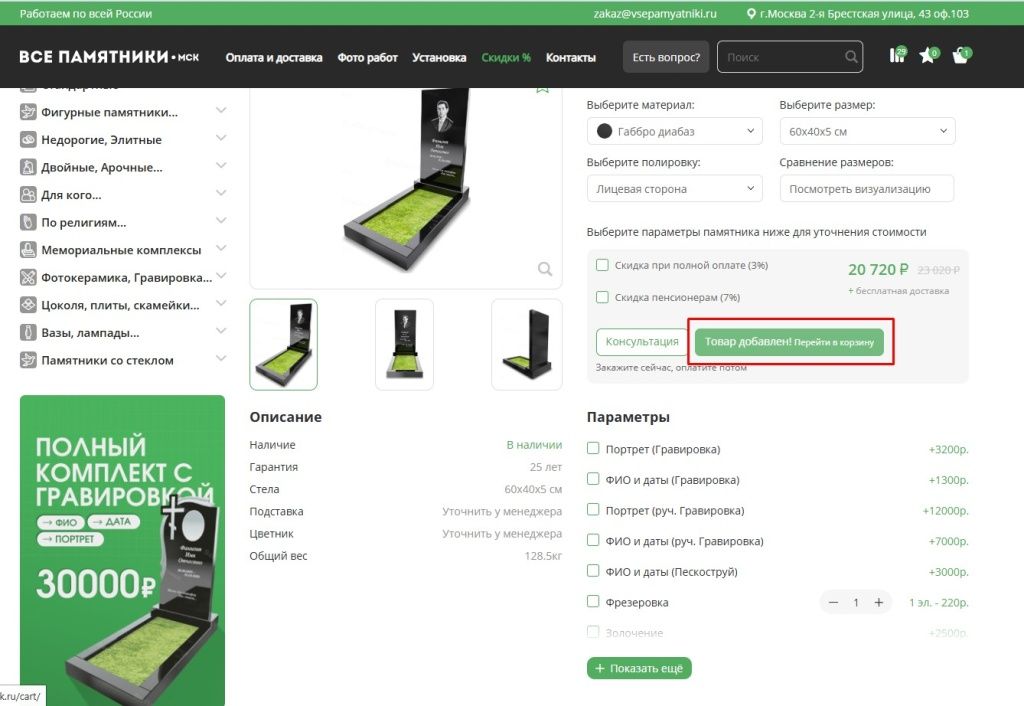Check the 'Скидка пенсионерам (7%)' option
This screenshot has width=1024, height=706.
tap(601, 296)
